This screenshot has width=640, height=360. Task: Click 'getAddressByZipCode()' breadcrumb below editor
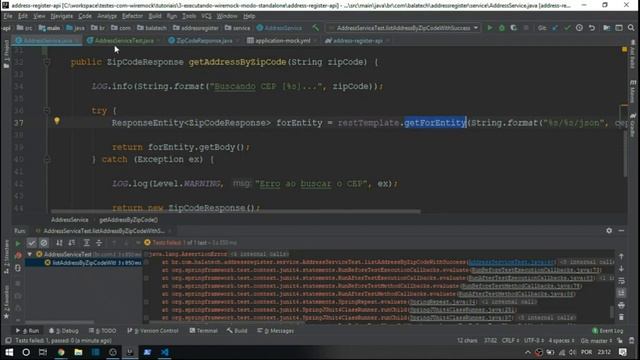(x=128, y=220)
